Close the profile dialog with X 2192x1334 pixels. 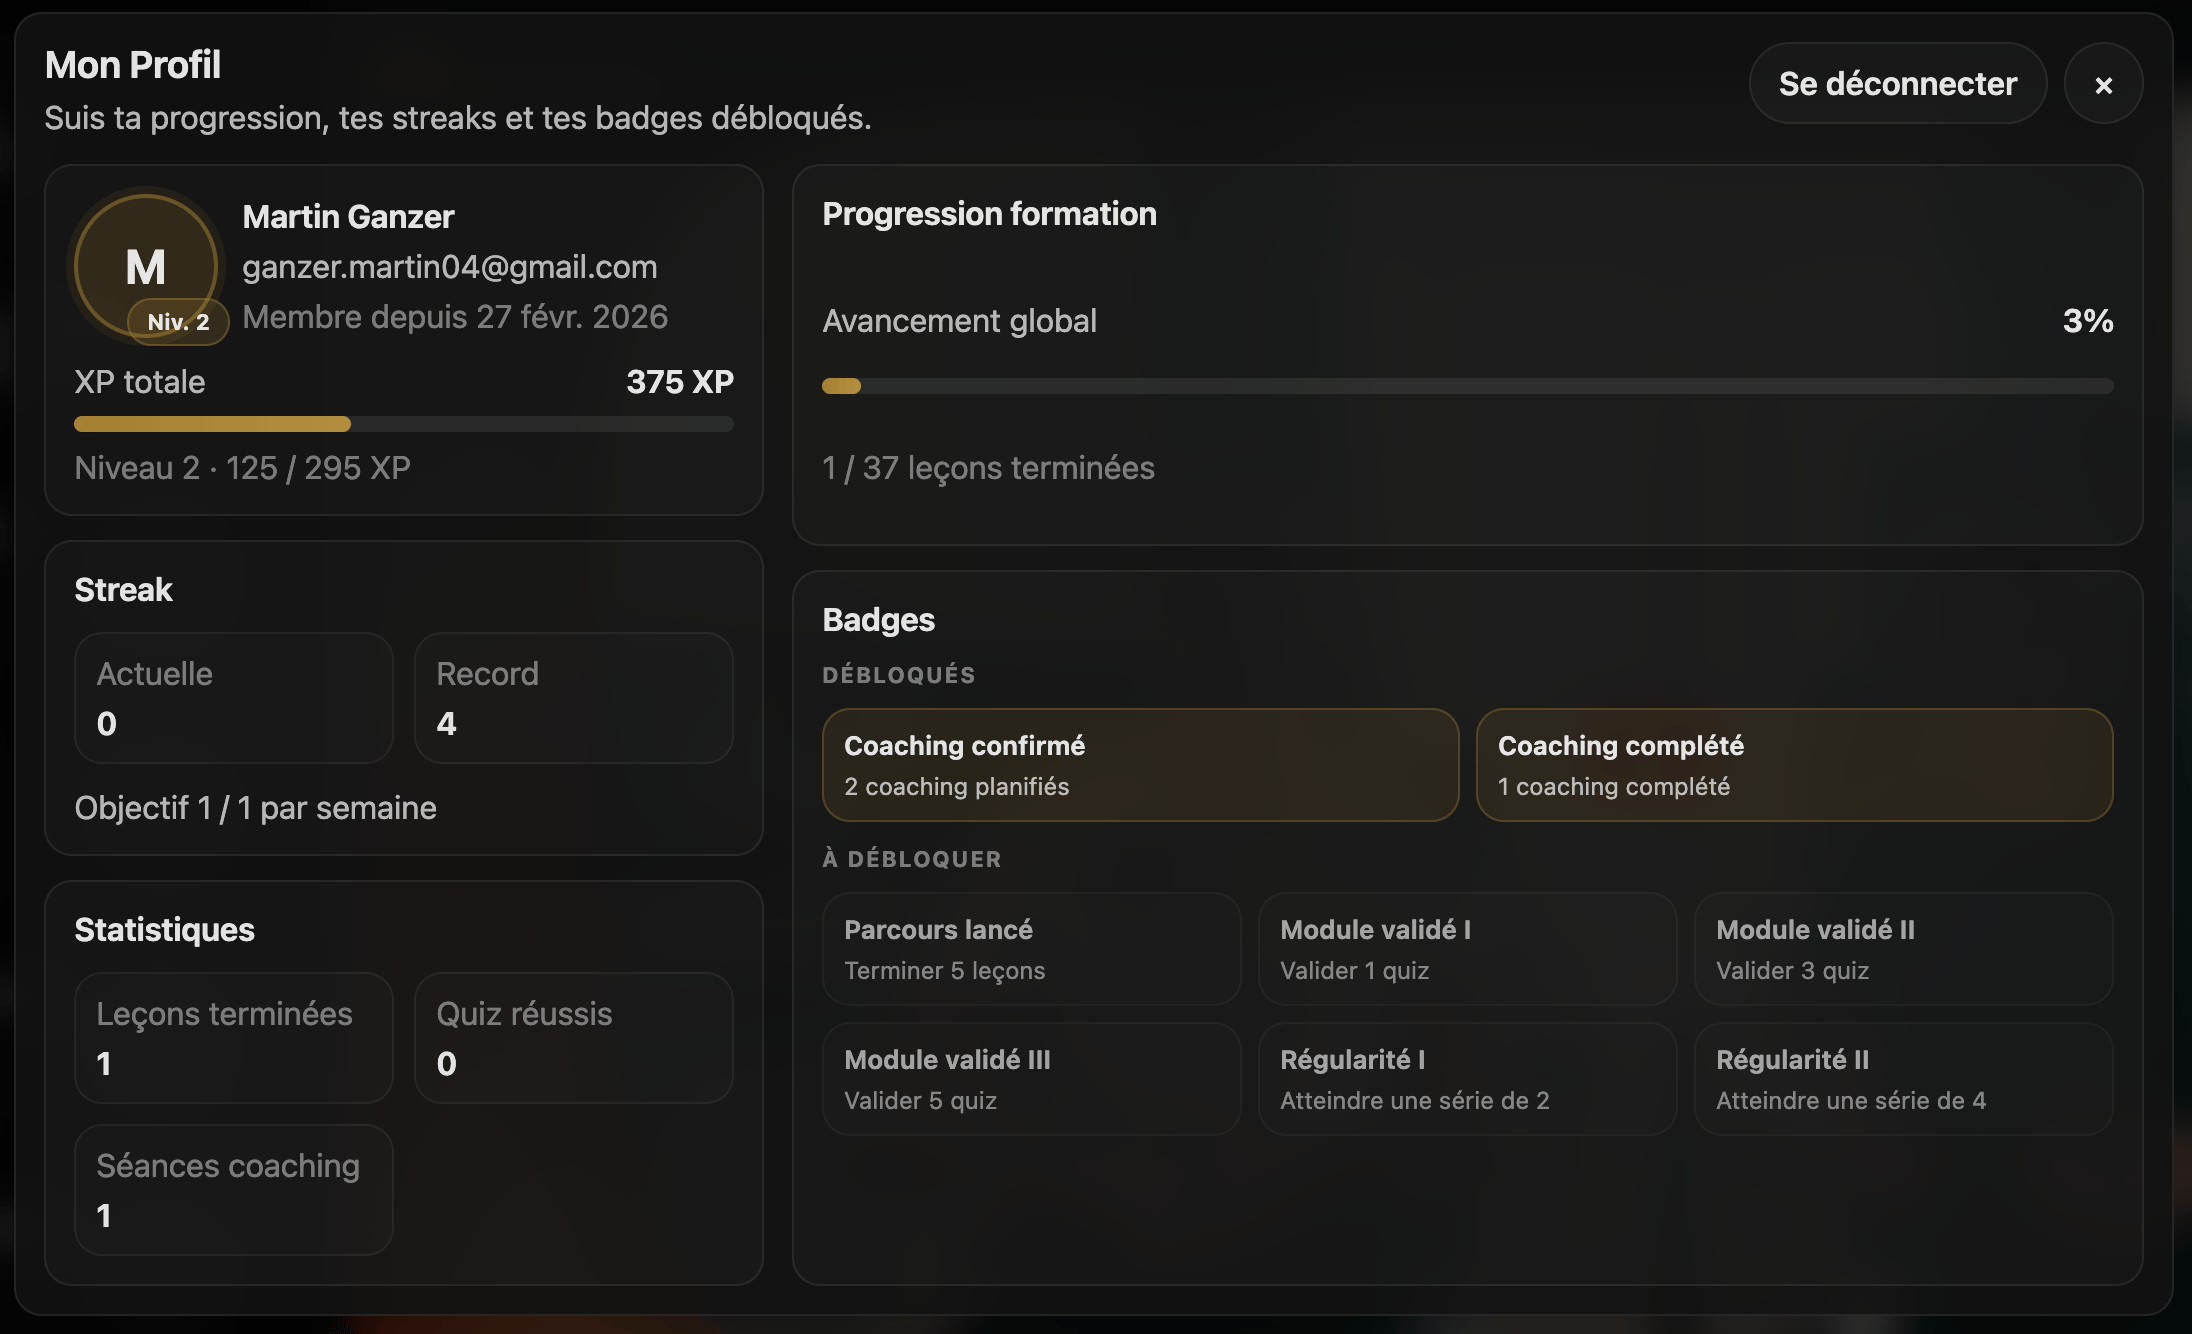click(2103, 84)
